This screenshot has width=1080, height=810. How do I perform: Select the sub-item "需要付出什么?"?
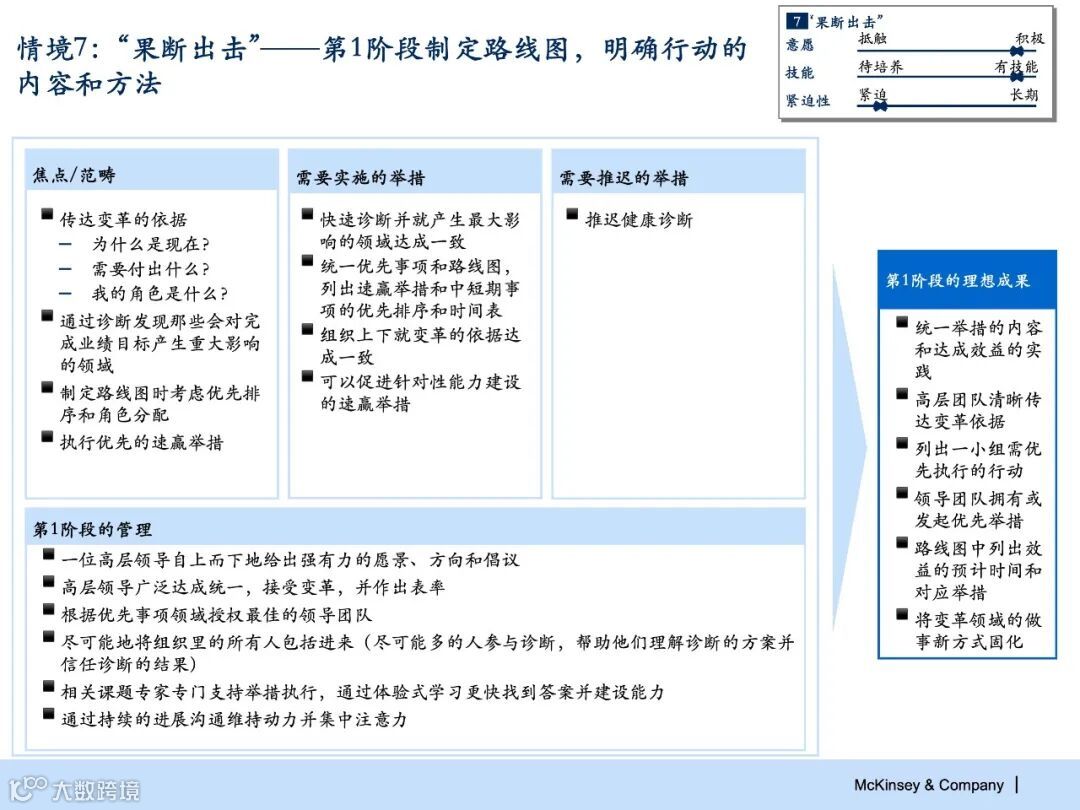(x=151, y=269)
